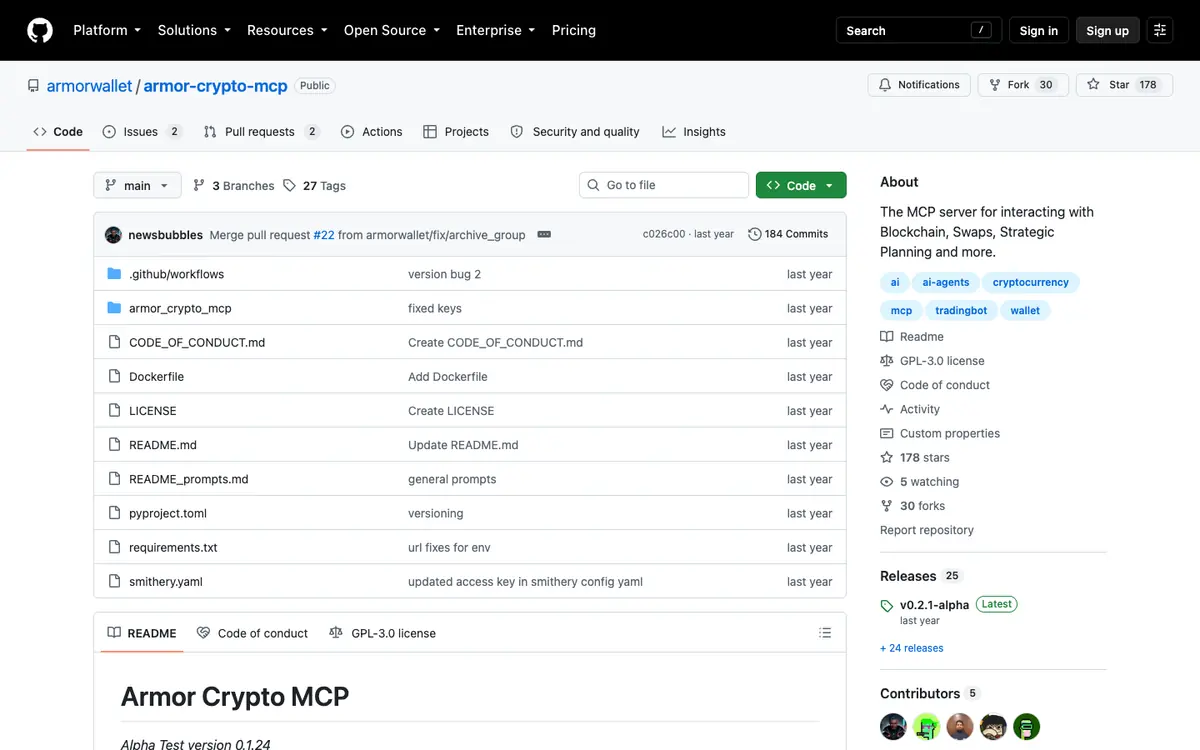
Task: Click the Go to file field
Action: point(664,185)
